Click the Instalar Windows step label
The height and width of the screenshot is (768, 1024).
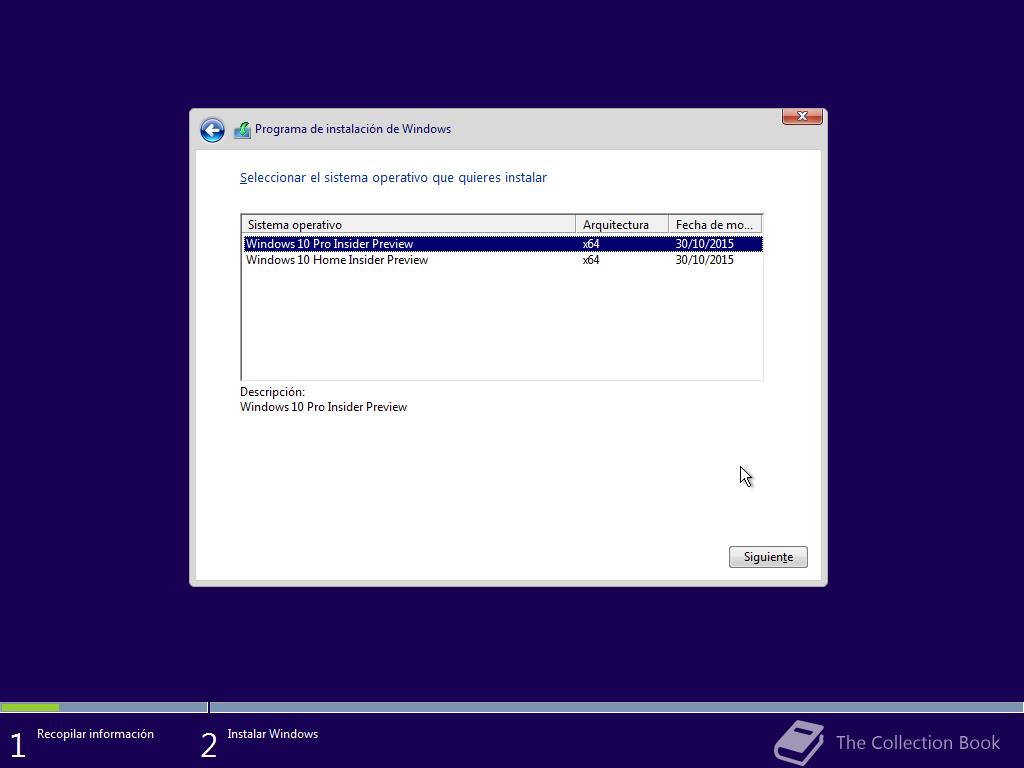click(272, 734)
